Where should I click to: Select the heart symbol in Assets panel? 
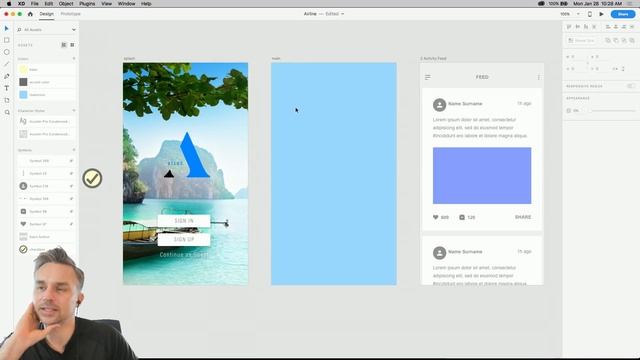[x=23, y=224]
